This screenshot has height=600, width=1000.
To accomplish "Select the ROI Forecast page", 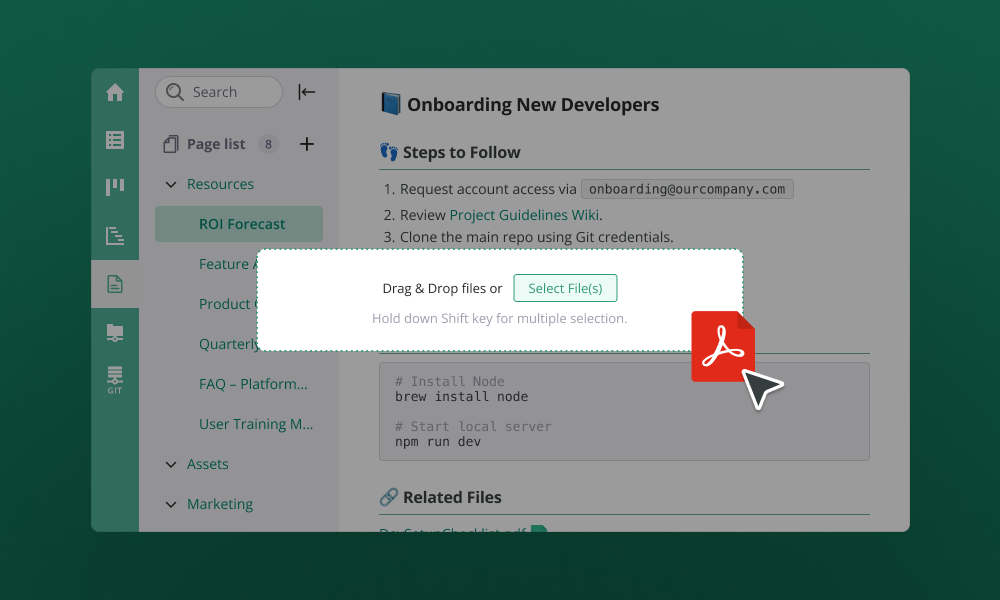I will pyautogui.click(x=242, y=224).
